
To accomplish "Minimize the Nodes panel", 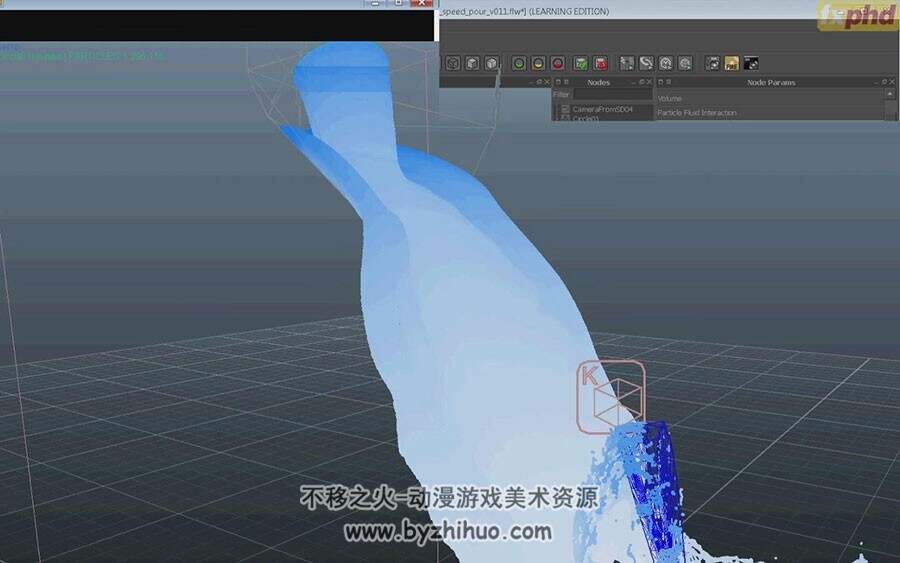I will (x=634, y=82).
